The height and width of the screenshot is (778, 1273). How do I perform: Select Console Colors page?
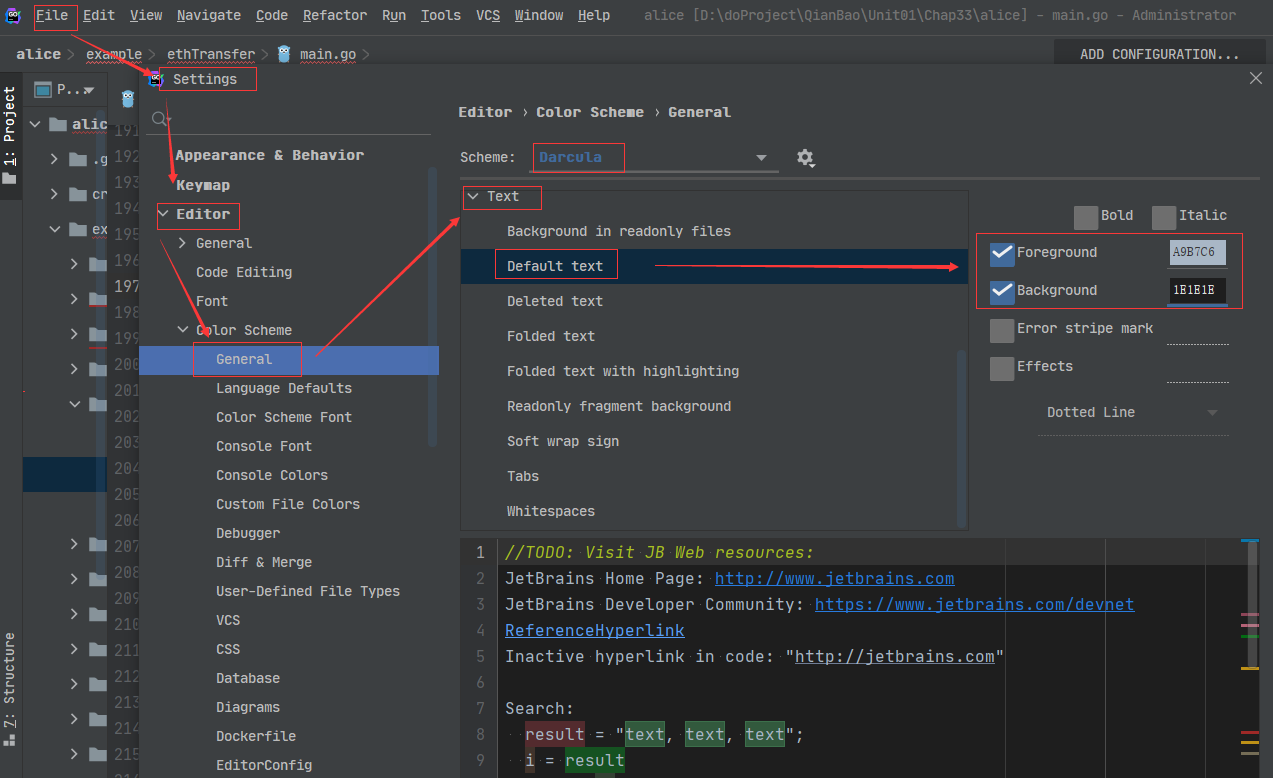(272, 475)
